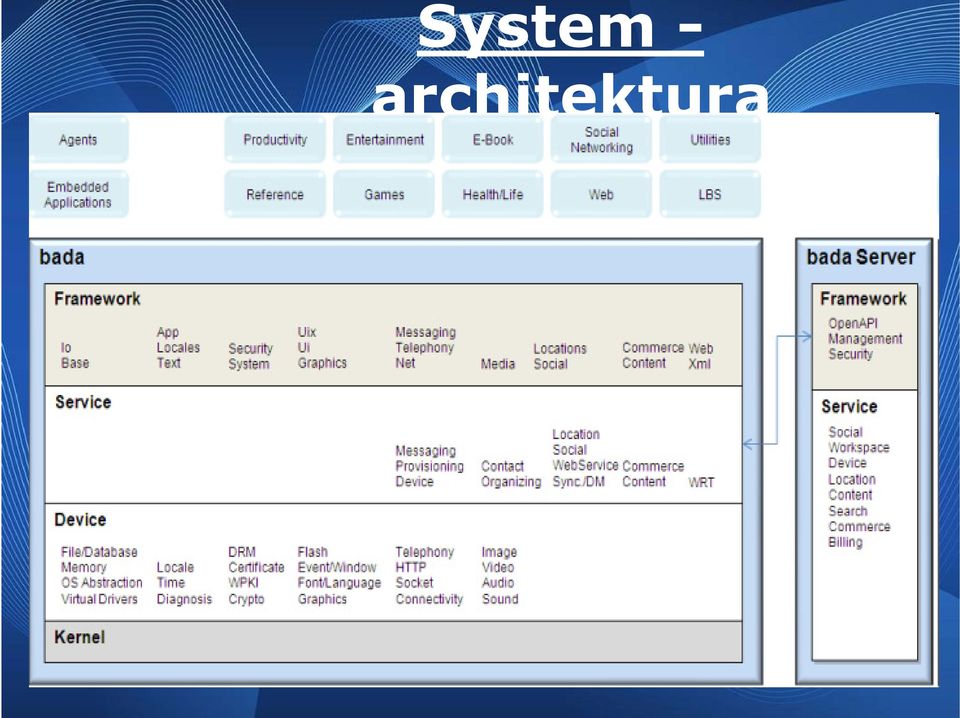The image size is (960, 718).
Task: Click the 'Base' entry in Framework
Action: (x=75, y=363)
